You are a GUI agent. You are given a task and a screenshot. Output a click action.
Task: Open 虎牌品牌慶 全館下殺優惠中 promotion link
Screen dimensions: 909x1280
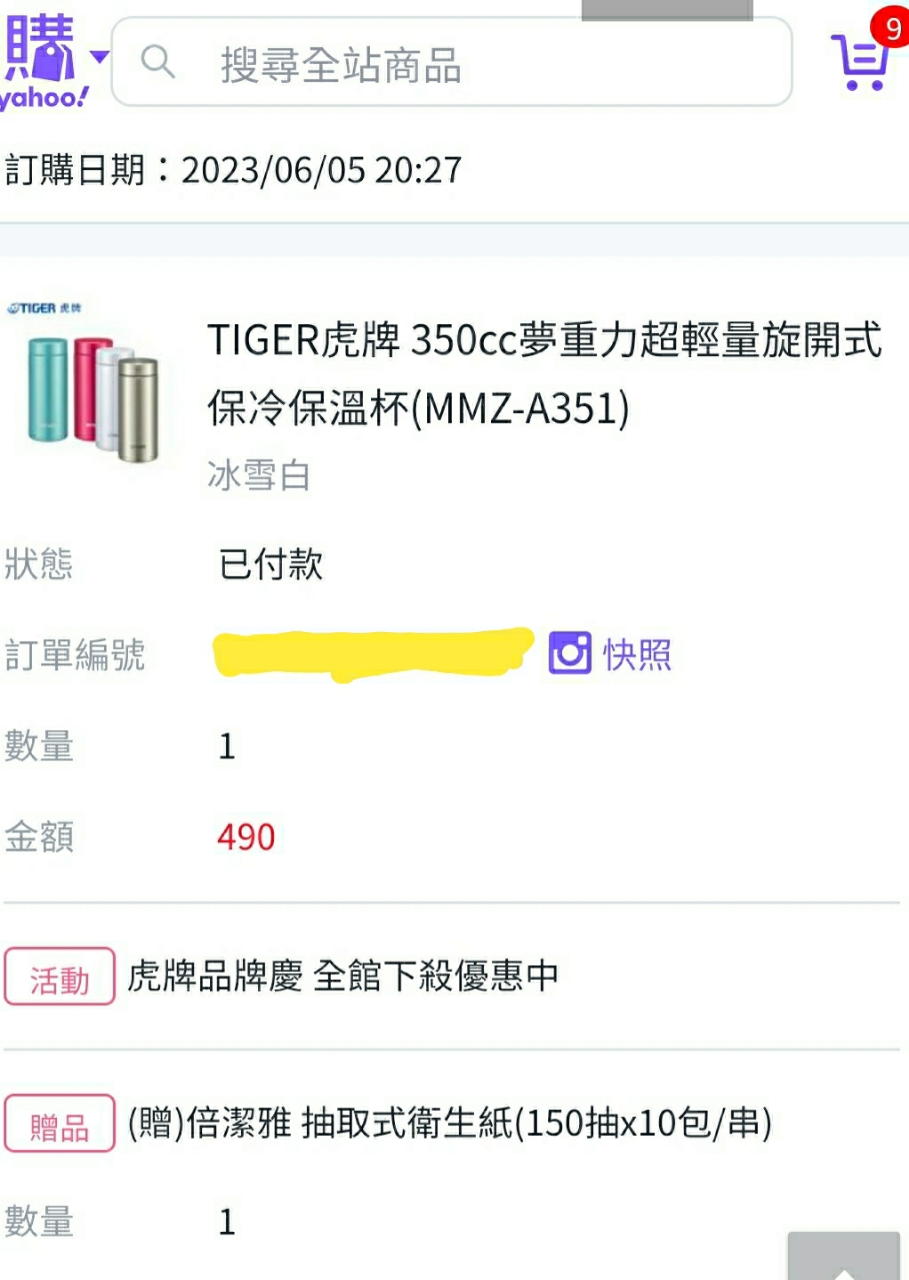[342, 976]
